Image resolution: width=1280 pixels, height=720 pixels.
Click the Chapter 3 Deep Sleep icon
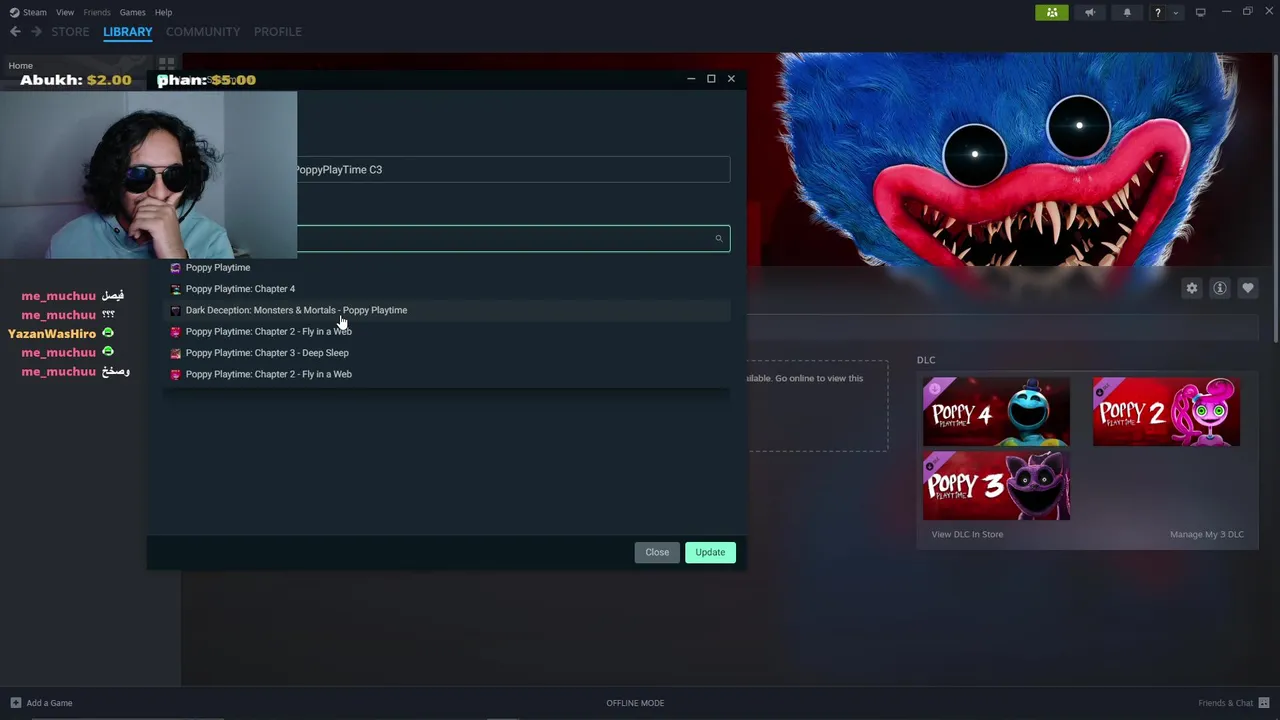point(176,353)
